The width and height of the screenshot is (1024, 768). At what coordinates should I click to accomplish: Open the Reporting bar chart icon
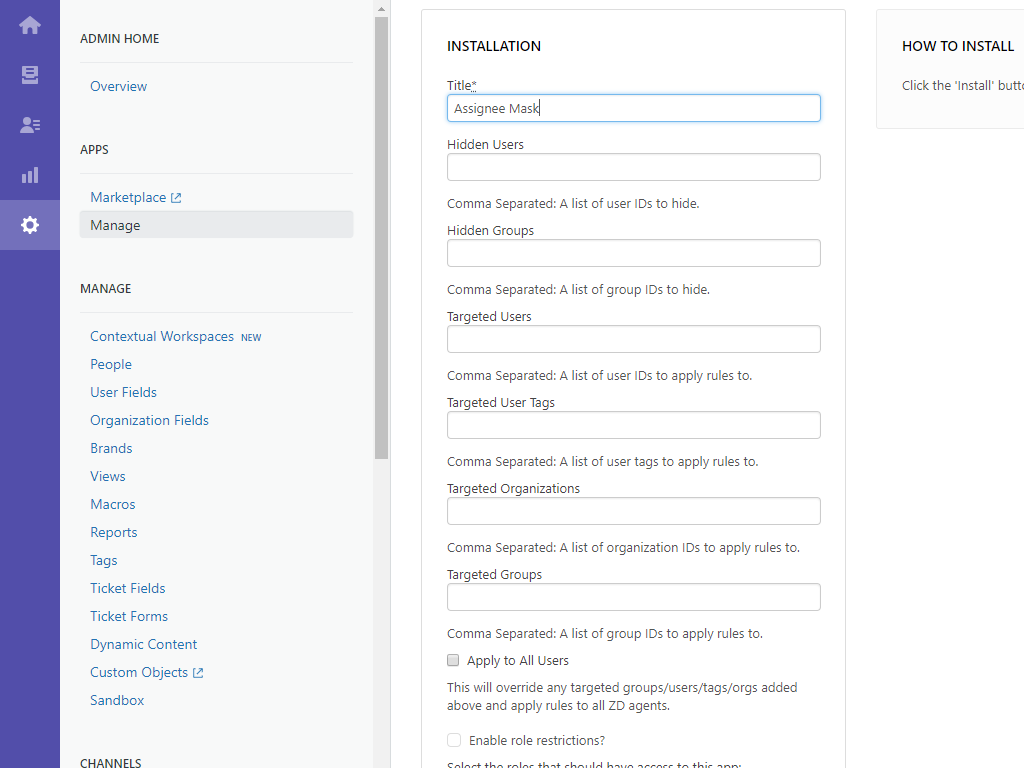[30, 175]
